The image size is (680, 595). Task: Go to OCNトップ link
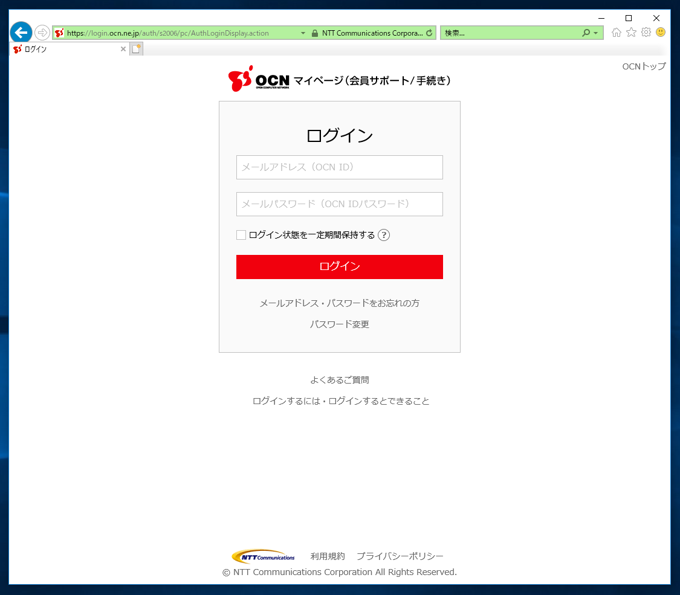click(x=644, y=66)
